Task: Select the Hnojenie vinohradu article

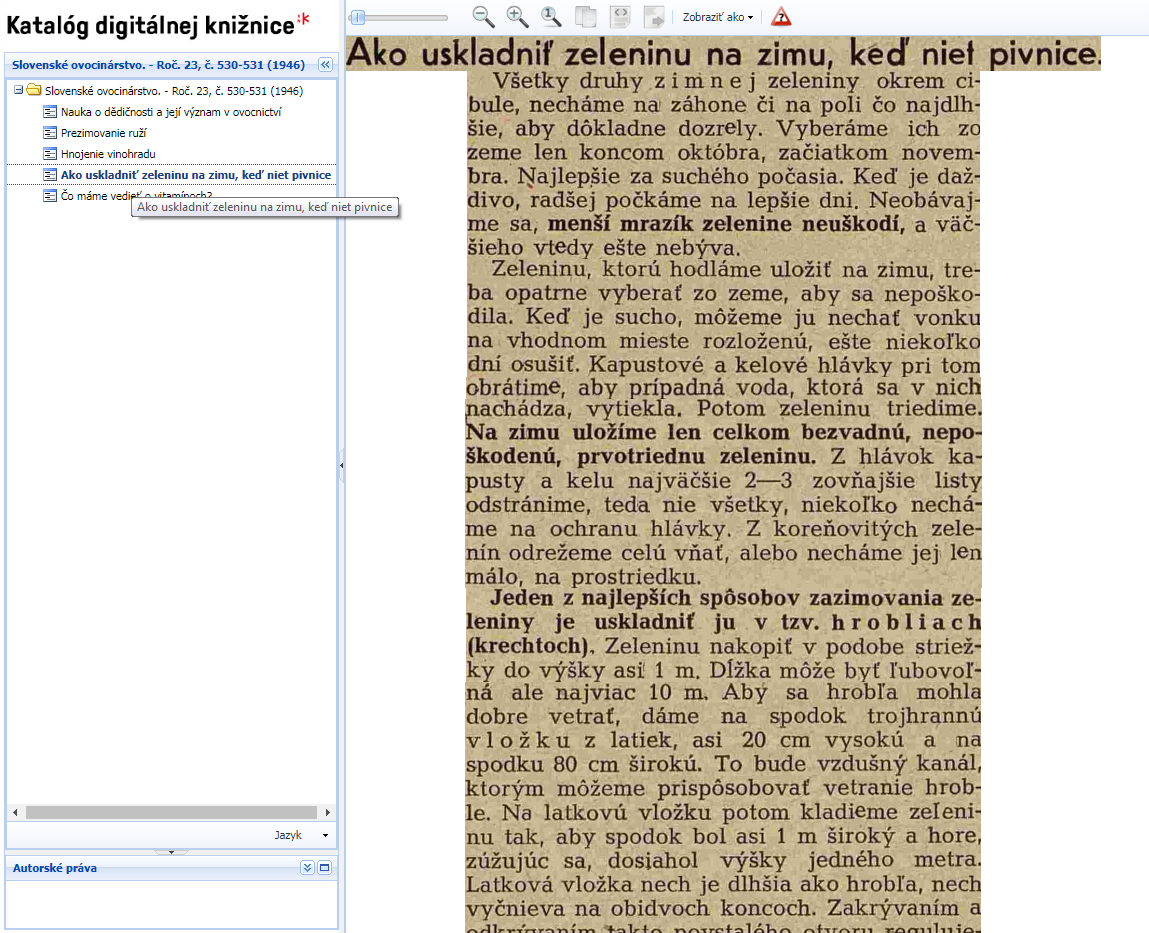Action: (108, 154)
